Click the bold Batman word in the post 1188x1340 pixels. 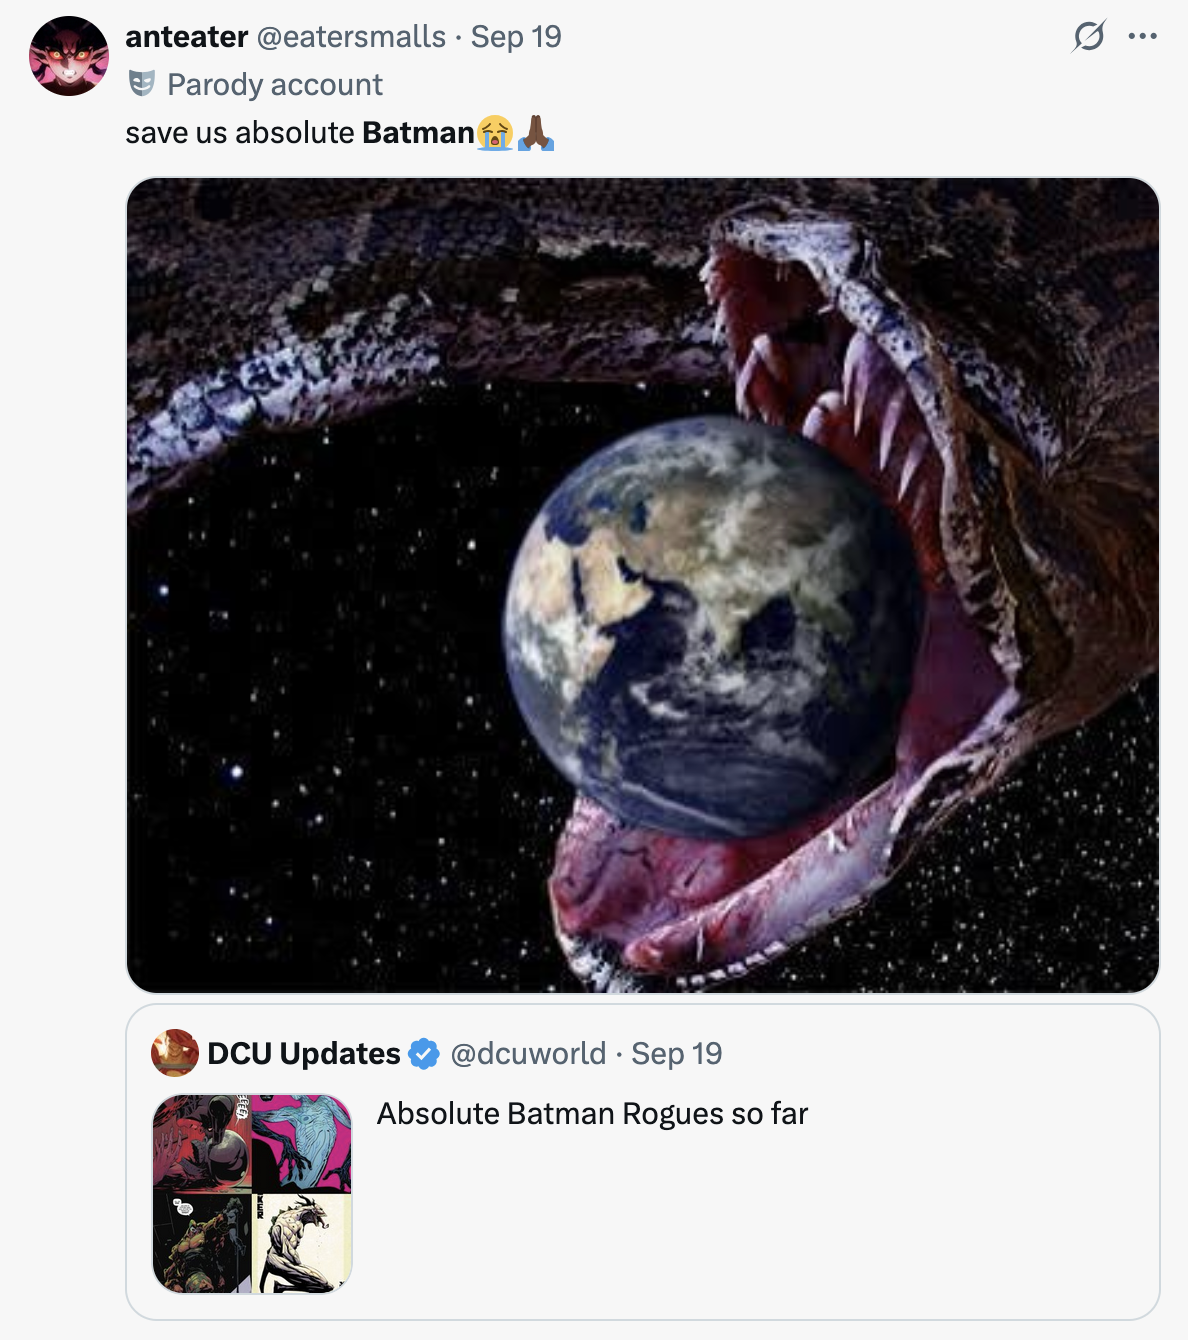[418, 133]
